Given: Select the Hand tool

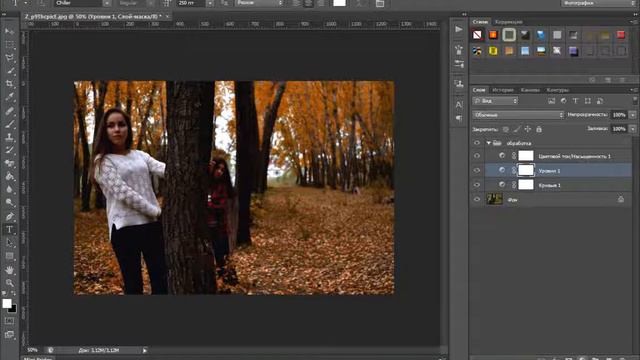Looking at the screenshot, I should coord(9,270).
